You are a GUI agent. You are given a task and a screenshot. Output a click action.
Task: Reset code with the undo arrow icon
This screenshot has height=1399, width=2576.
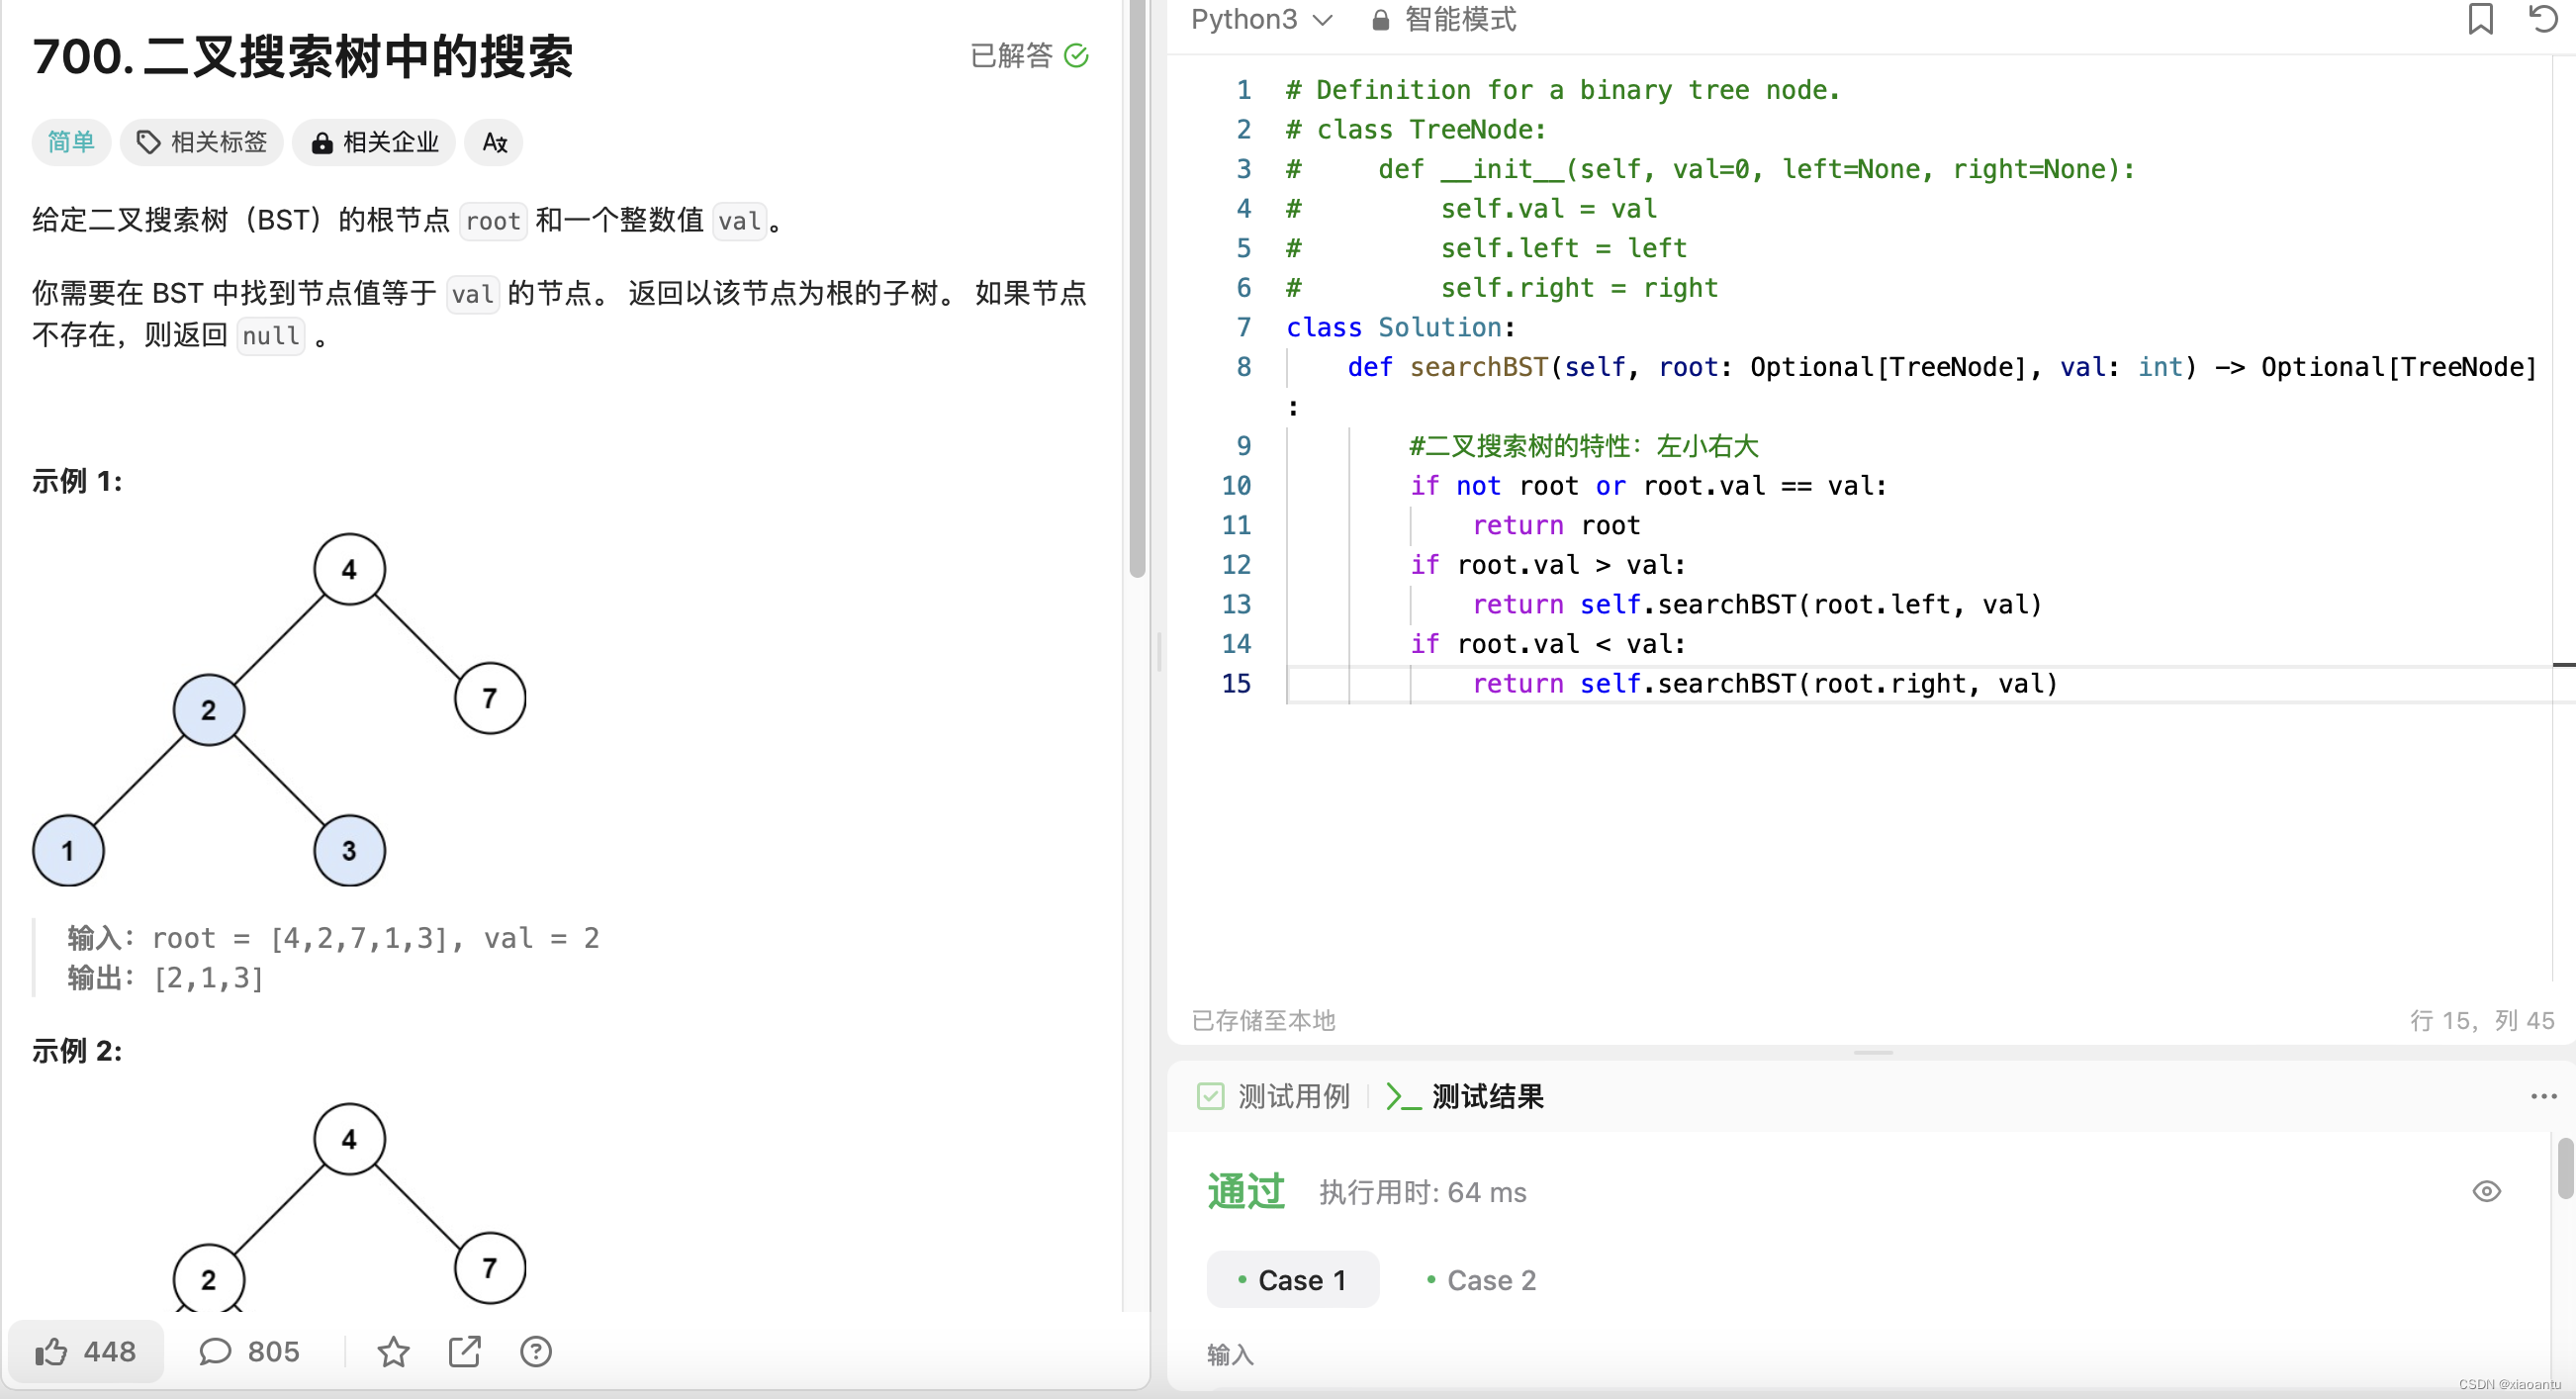(x=2543, y=18)
